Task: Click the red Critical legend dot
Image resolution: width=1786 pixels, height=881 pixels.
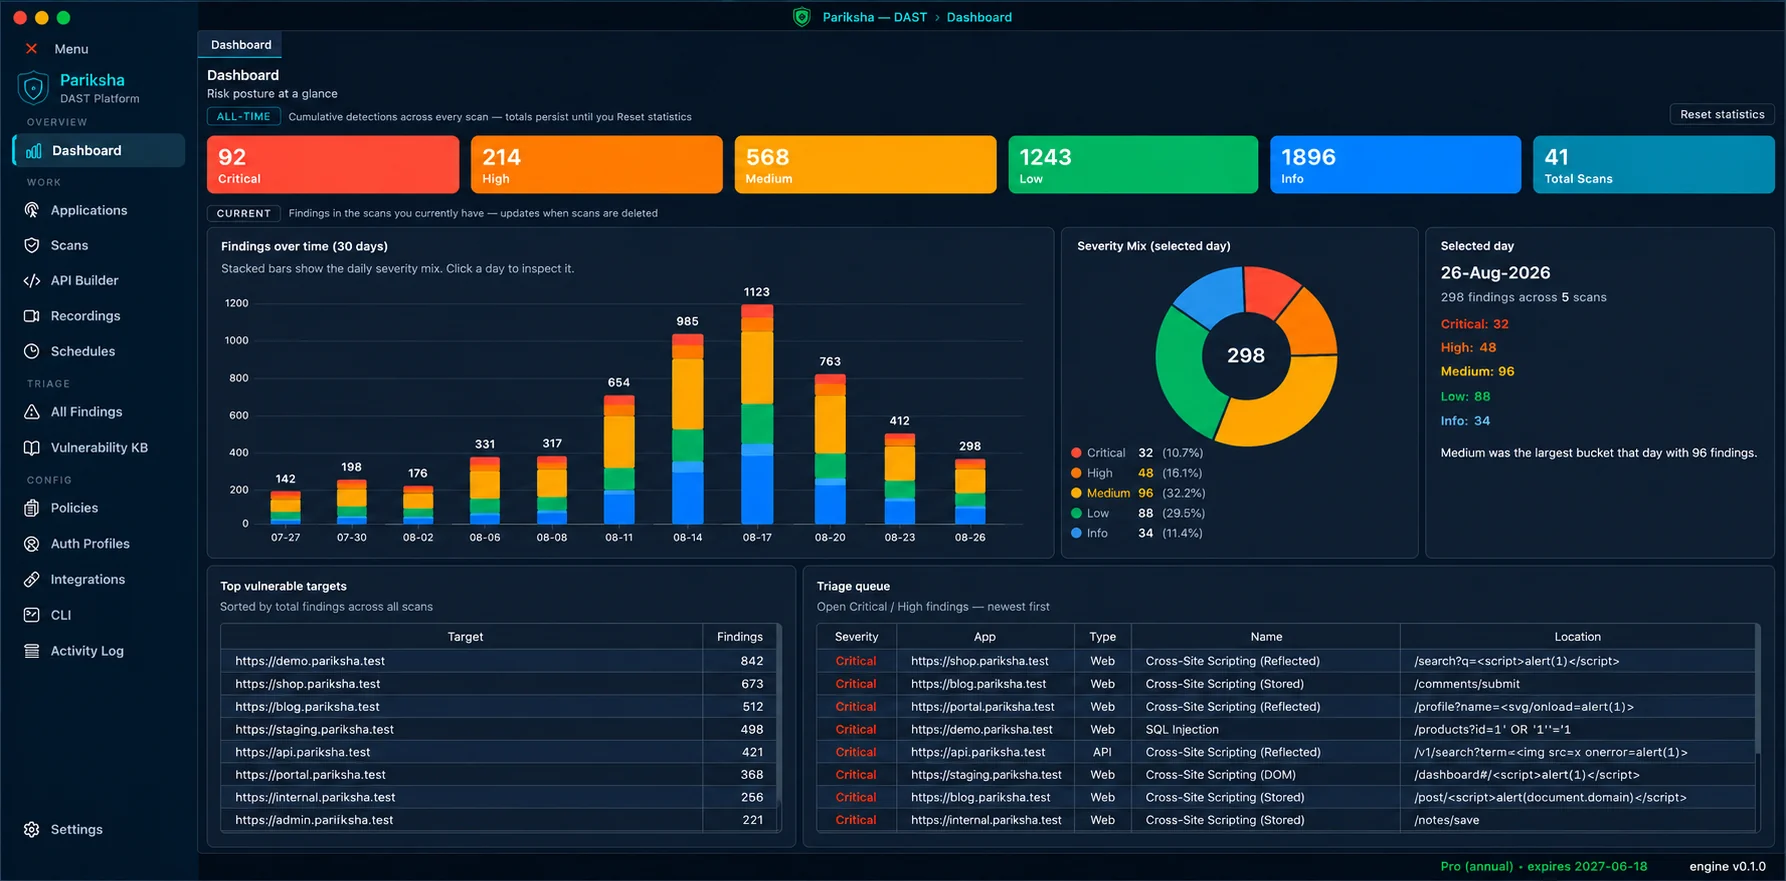Action: [x=1076, y=453]
